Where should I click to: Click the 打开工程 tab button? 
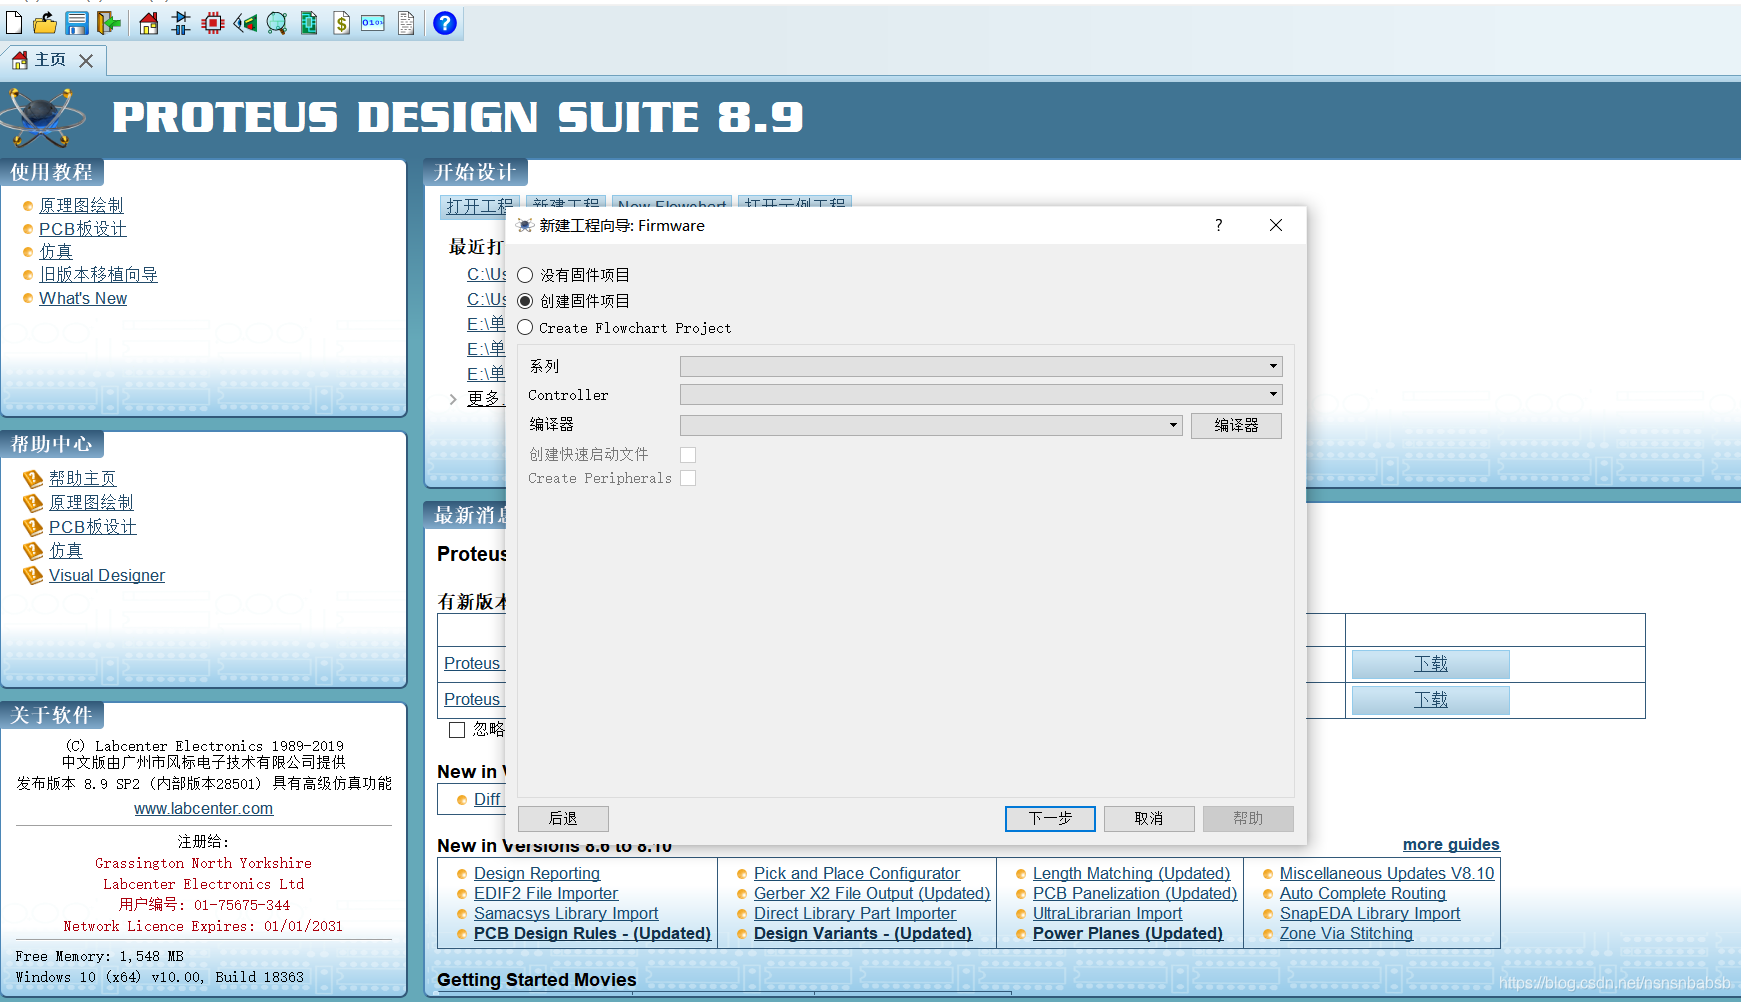pos(479,205)
